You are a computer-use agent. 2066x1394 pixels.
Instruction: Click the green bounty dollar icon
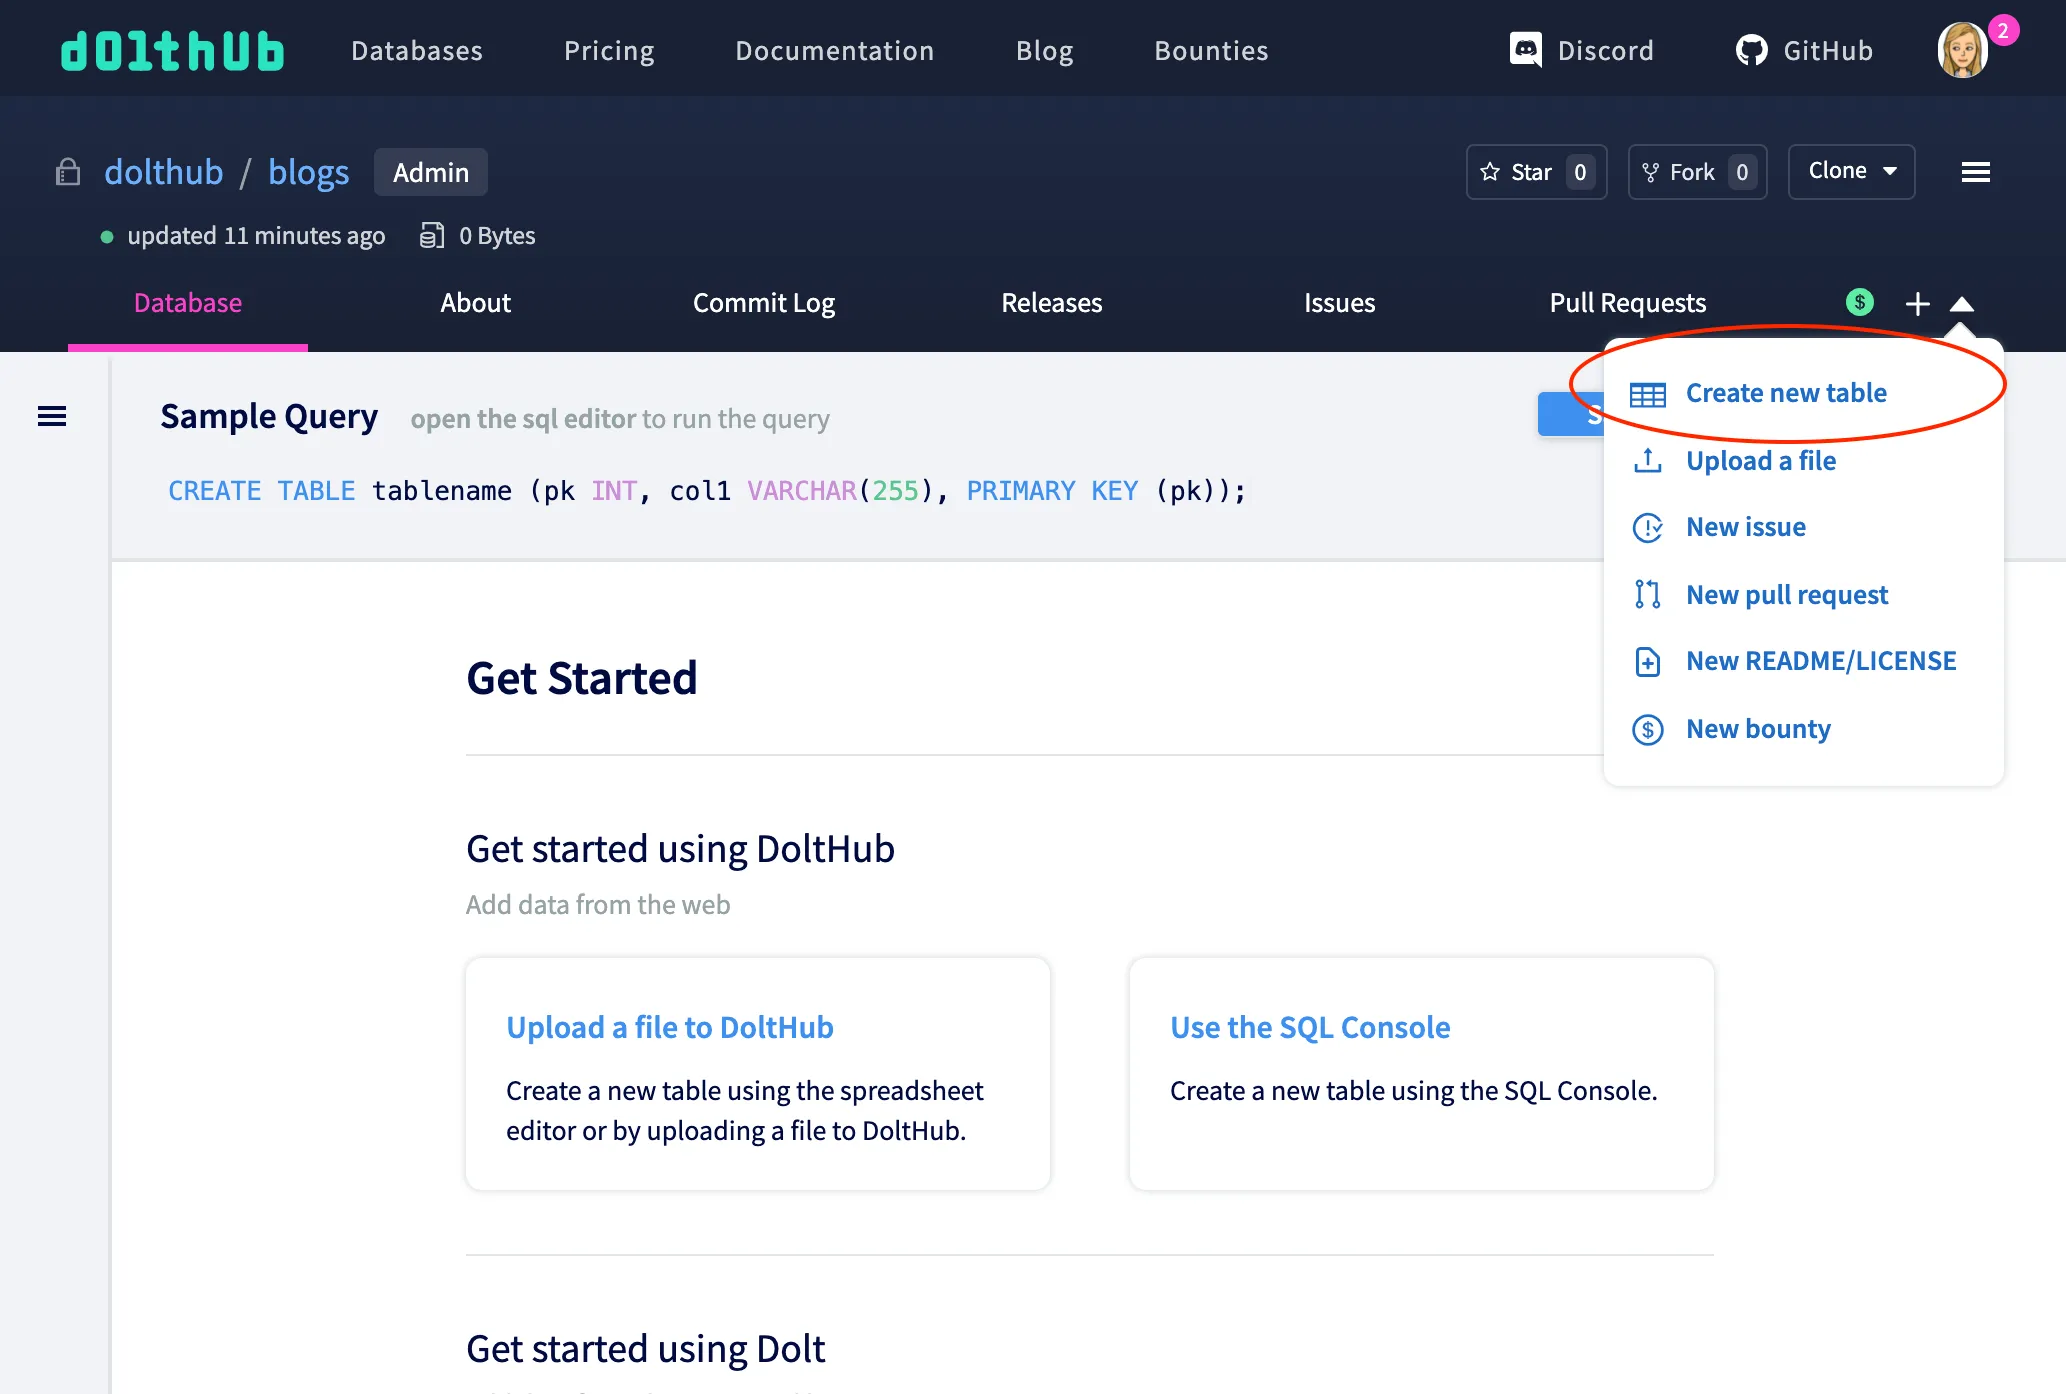click(1859, 302)
